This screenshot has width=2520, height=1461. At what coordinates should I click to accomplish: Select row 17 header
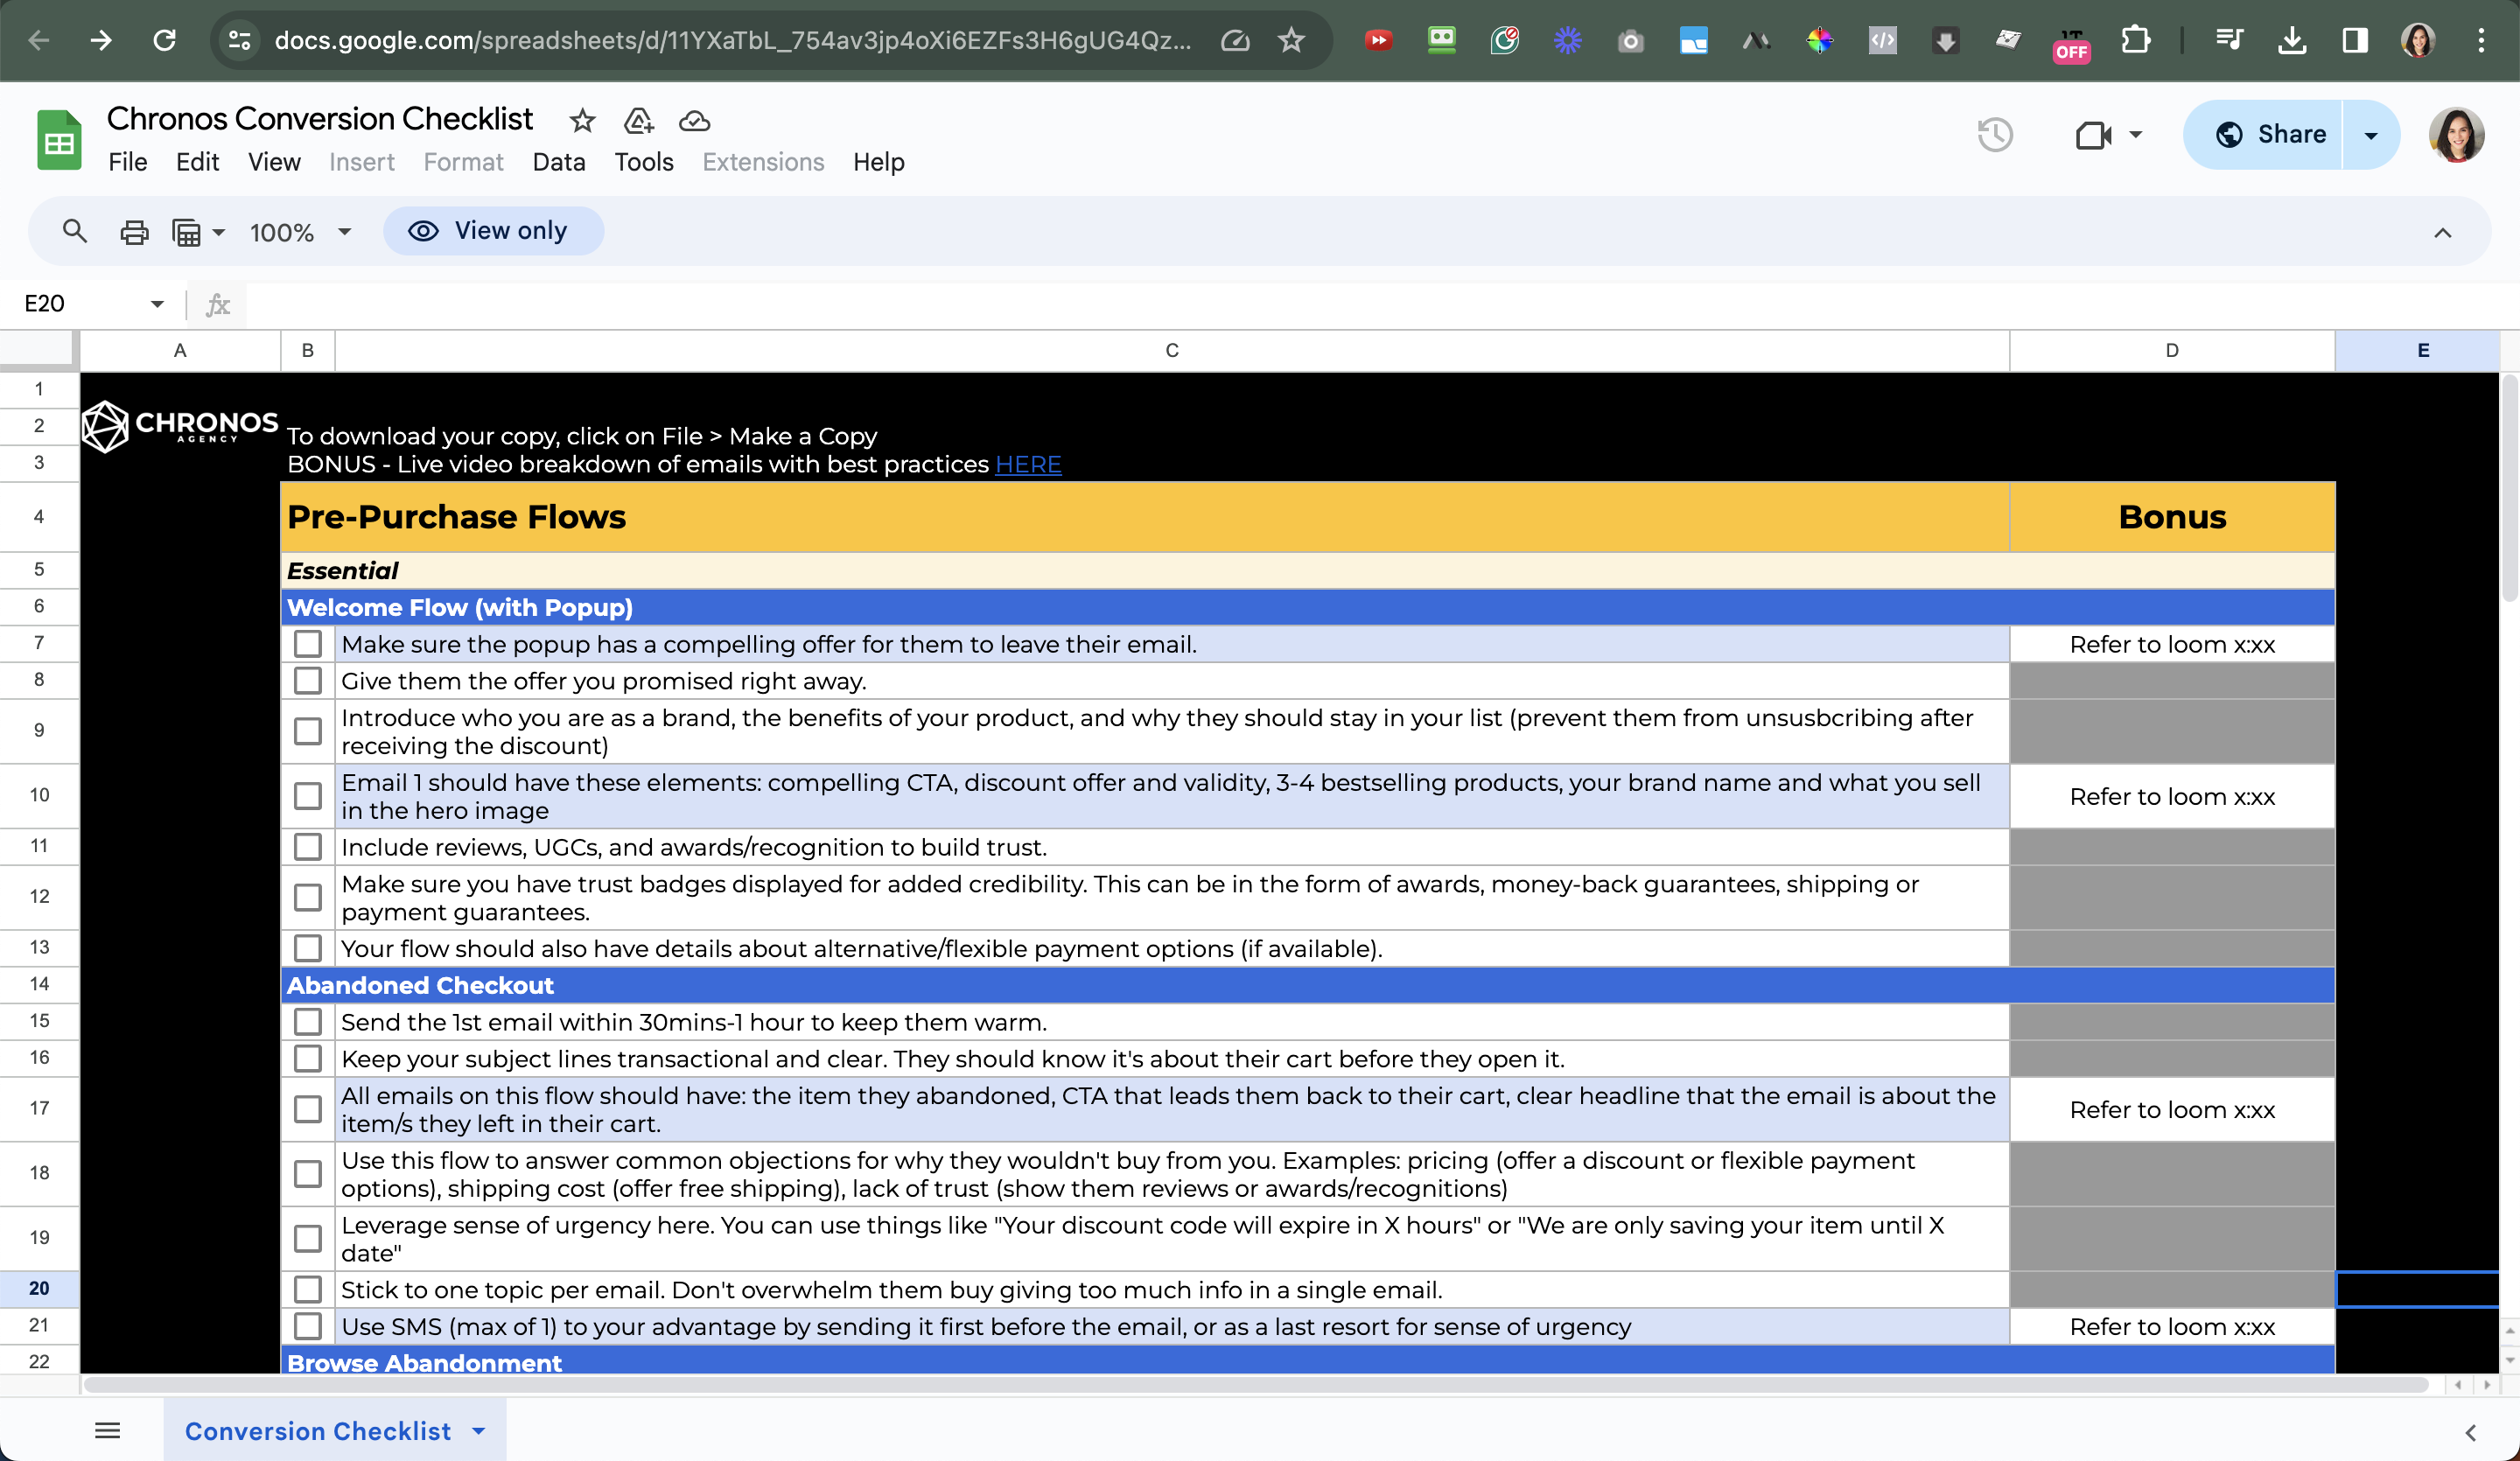(39, 1108)
